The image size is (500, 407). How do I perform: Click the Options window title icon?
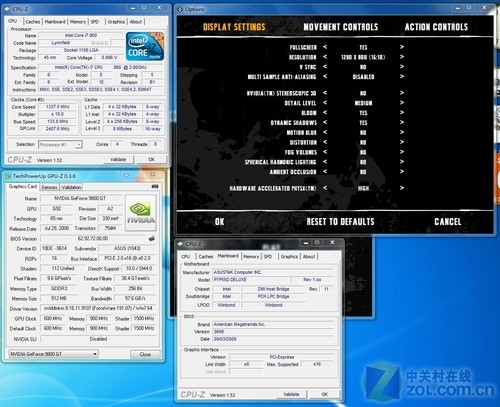[180, 9]
